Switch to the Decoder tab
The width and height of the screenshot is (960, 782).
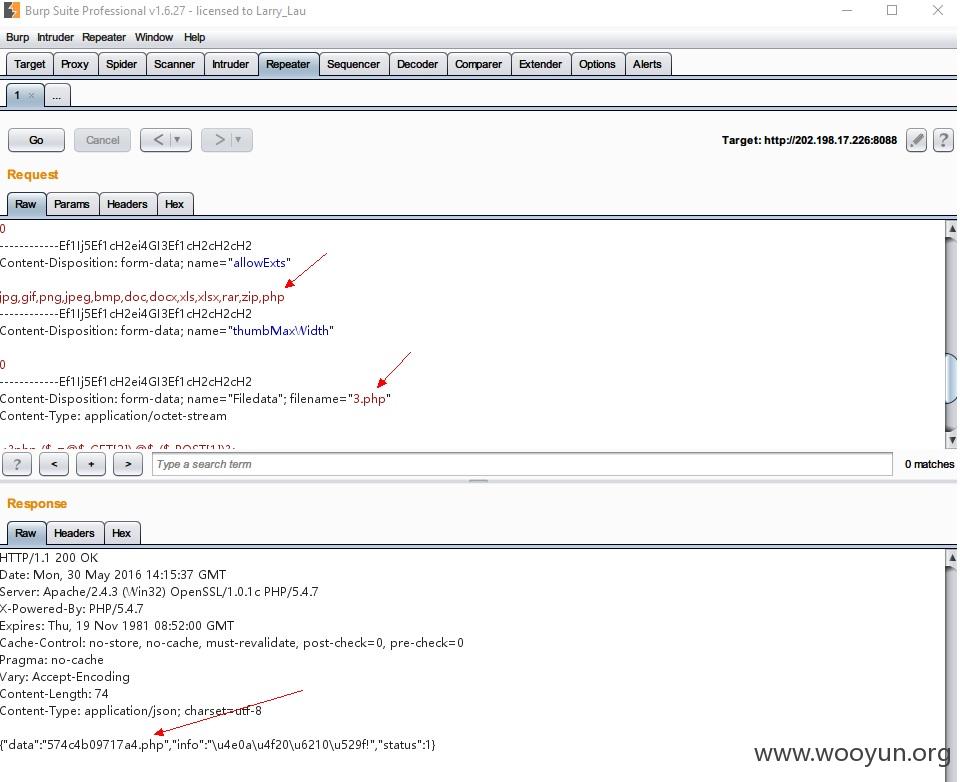pyautogui.click(x=418, y=64)
